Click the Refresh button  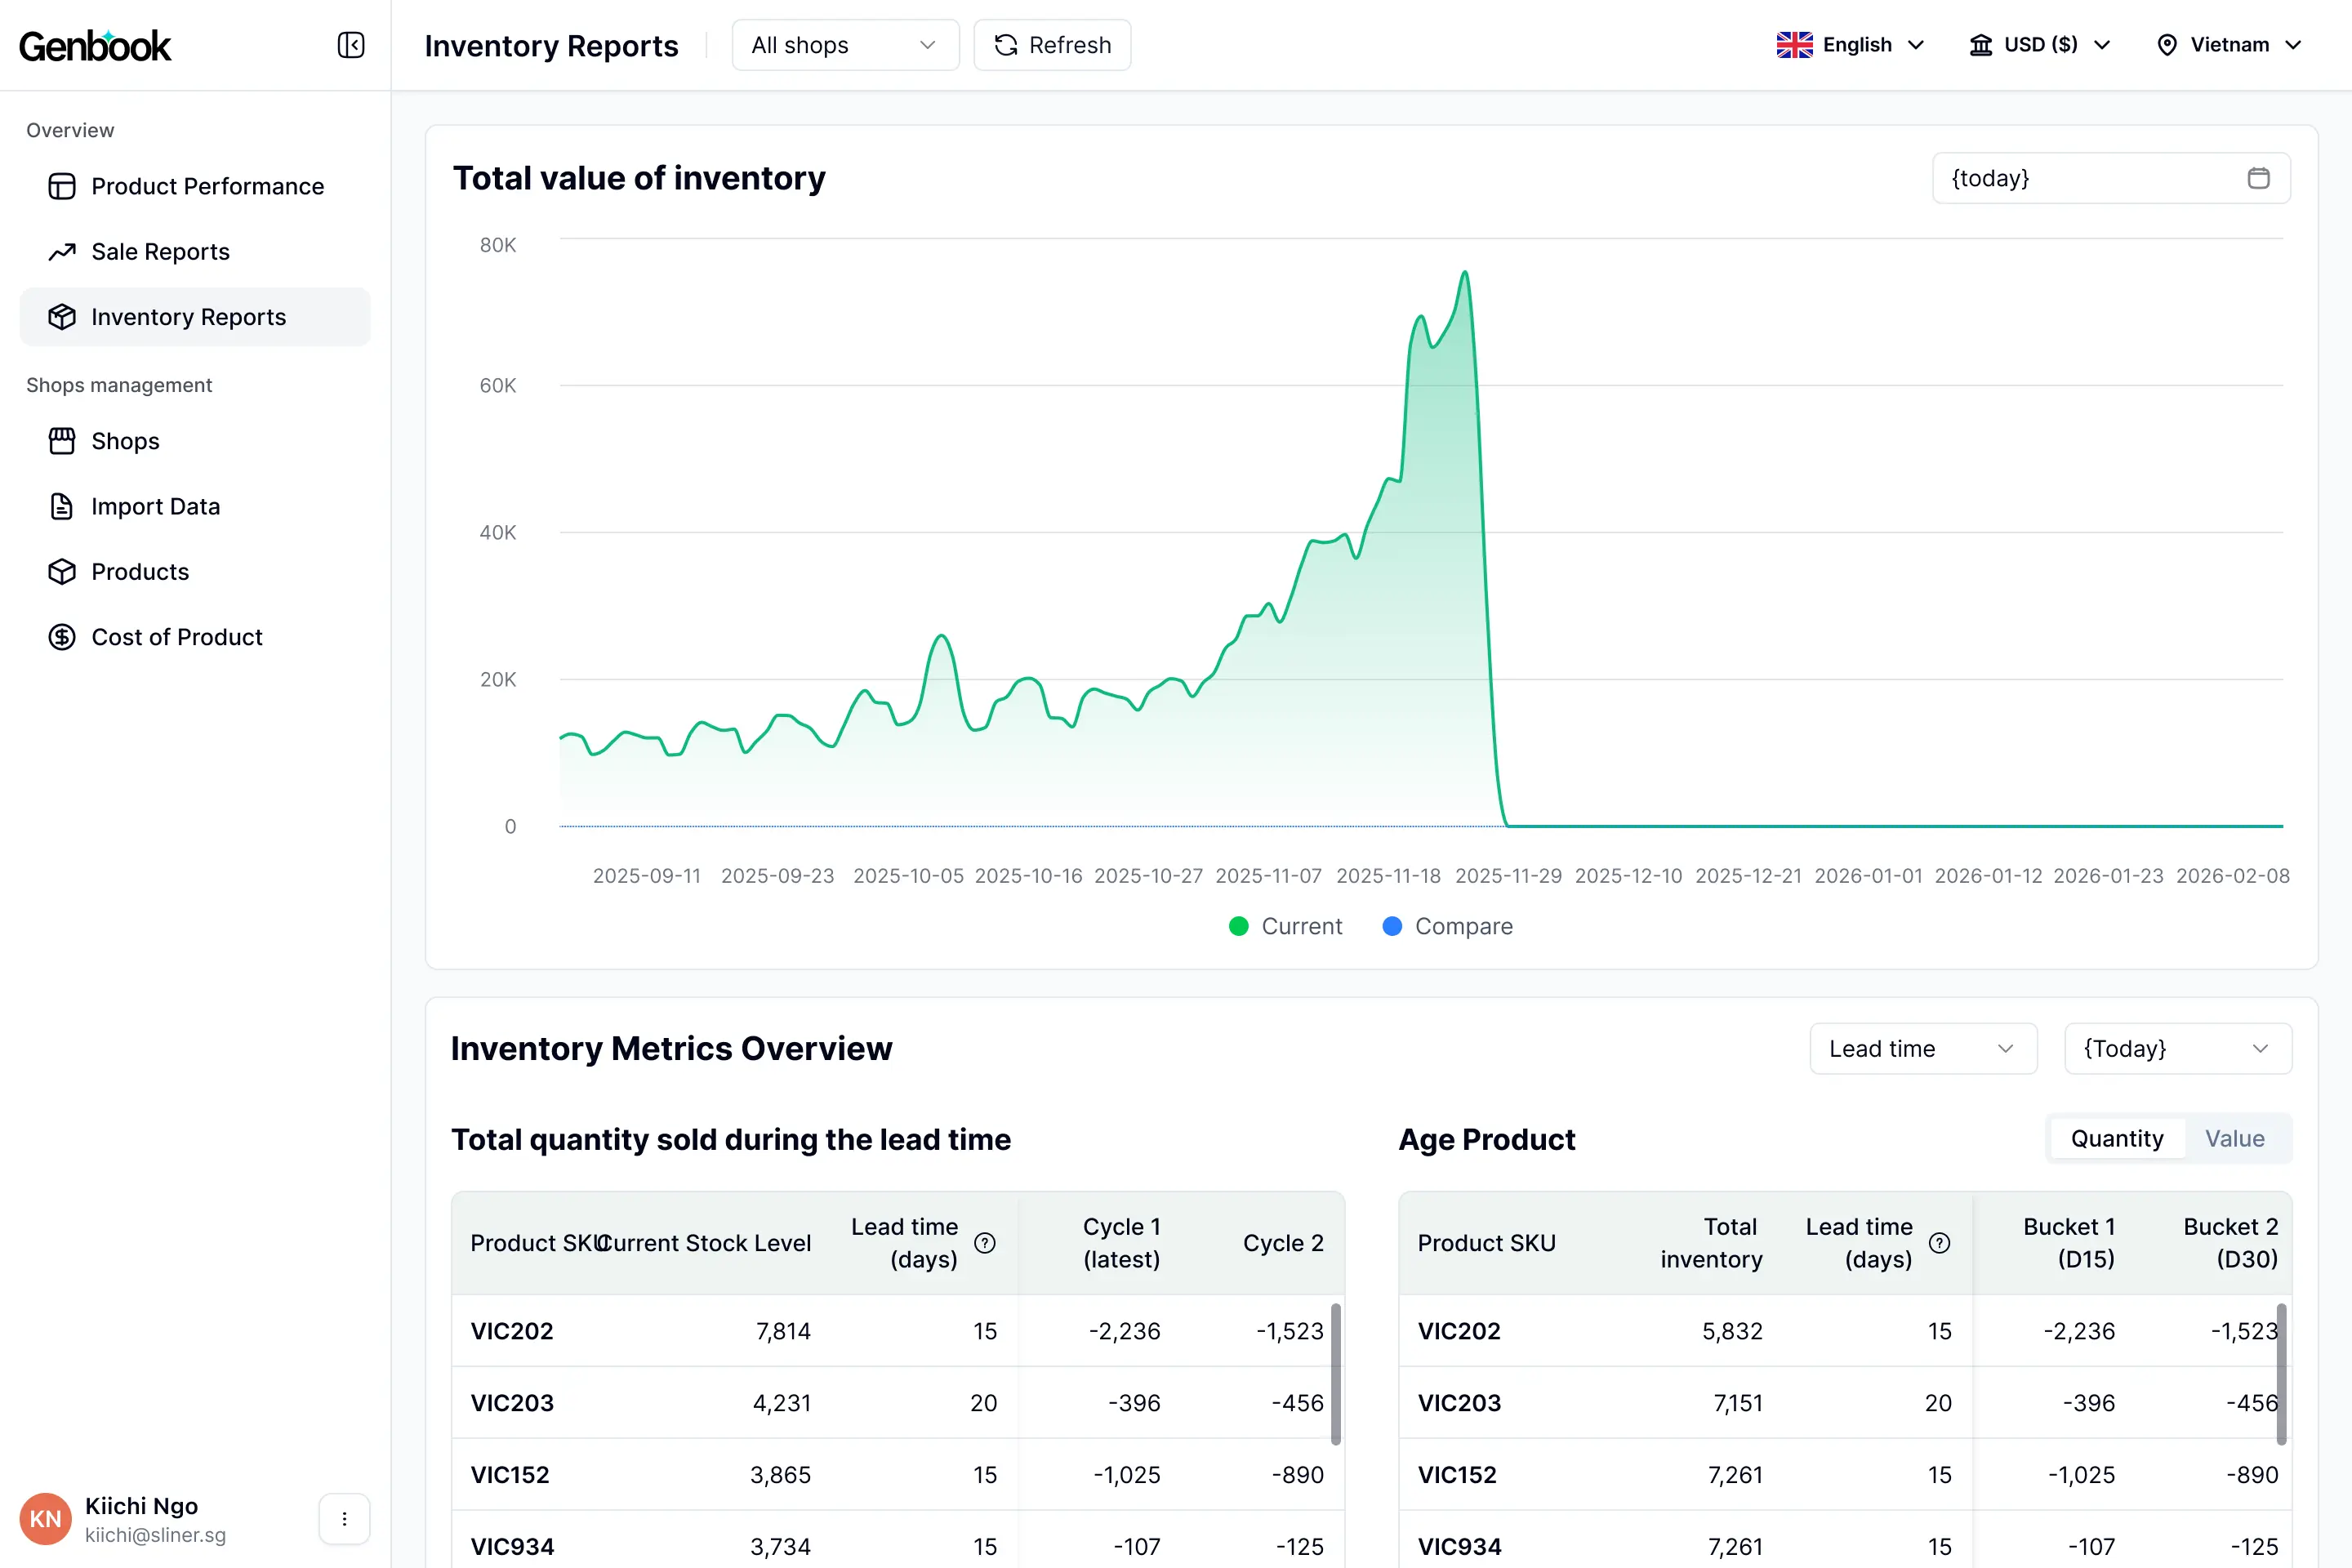tap(1051, 44)
